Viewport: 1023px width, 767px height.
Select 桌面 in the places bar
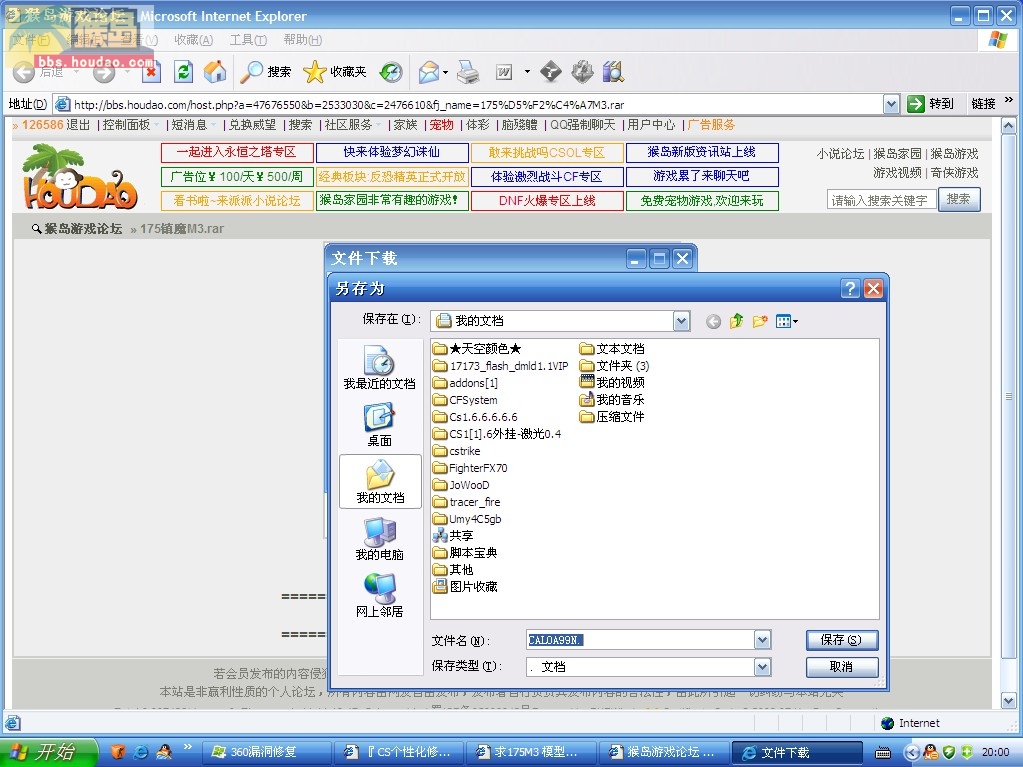(380, 425)
